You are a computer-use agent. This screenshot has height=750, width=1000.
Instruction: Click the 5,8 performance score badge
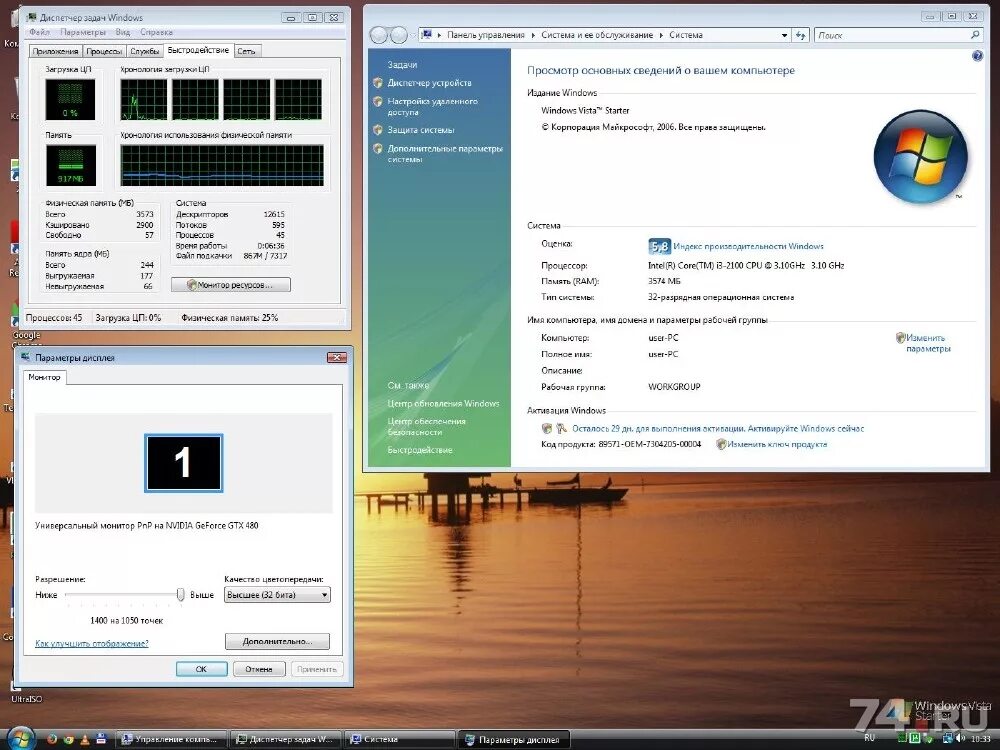[659, 246]
